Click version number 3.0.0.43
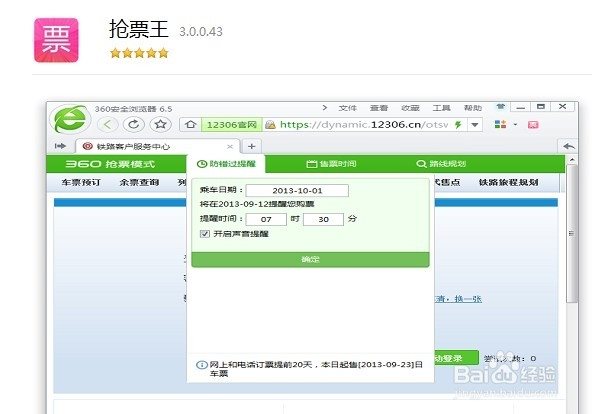592x414 pixels. coord(201,32)
